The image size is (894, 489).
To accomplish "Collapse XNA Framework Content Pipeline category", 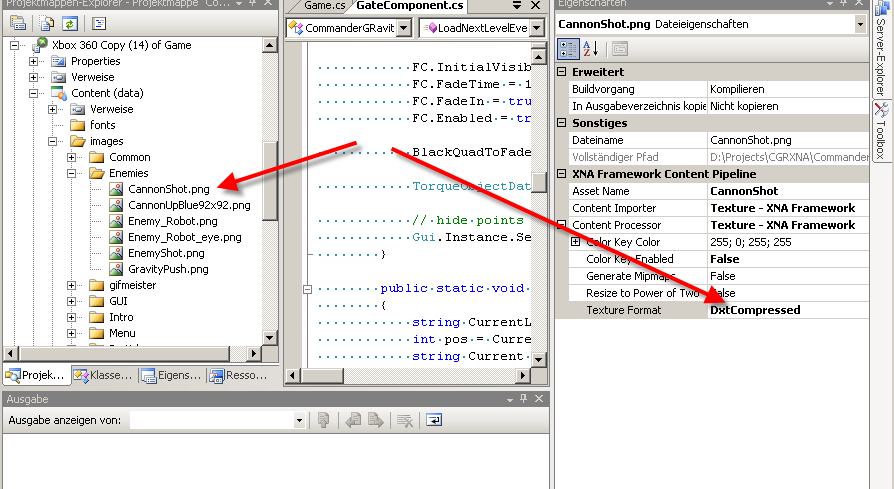I will click(x=562, y=174).
